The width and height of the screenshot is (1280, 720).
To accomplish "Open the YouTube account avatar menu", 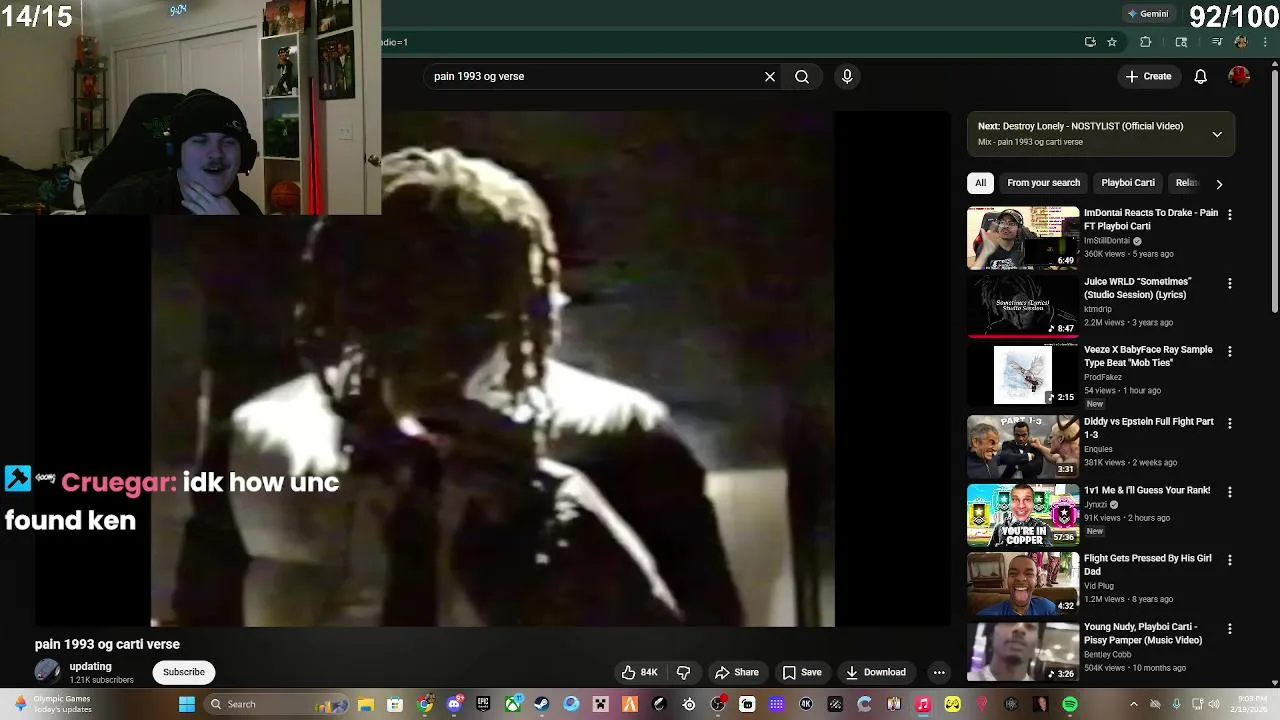I will point(1239,76).
